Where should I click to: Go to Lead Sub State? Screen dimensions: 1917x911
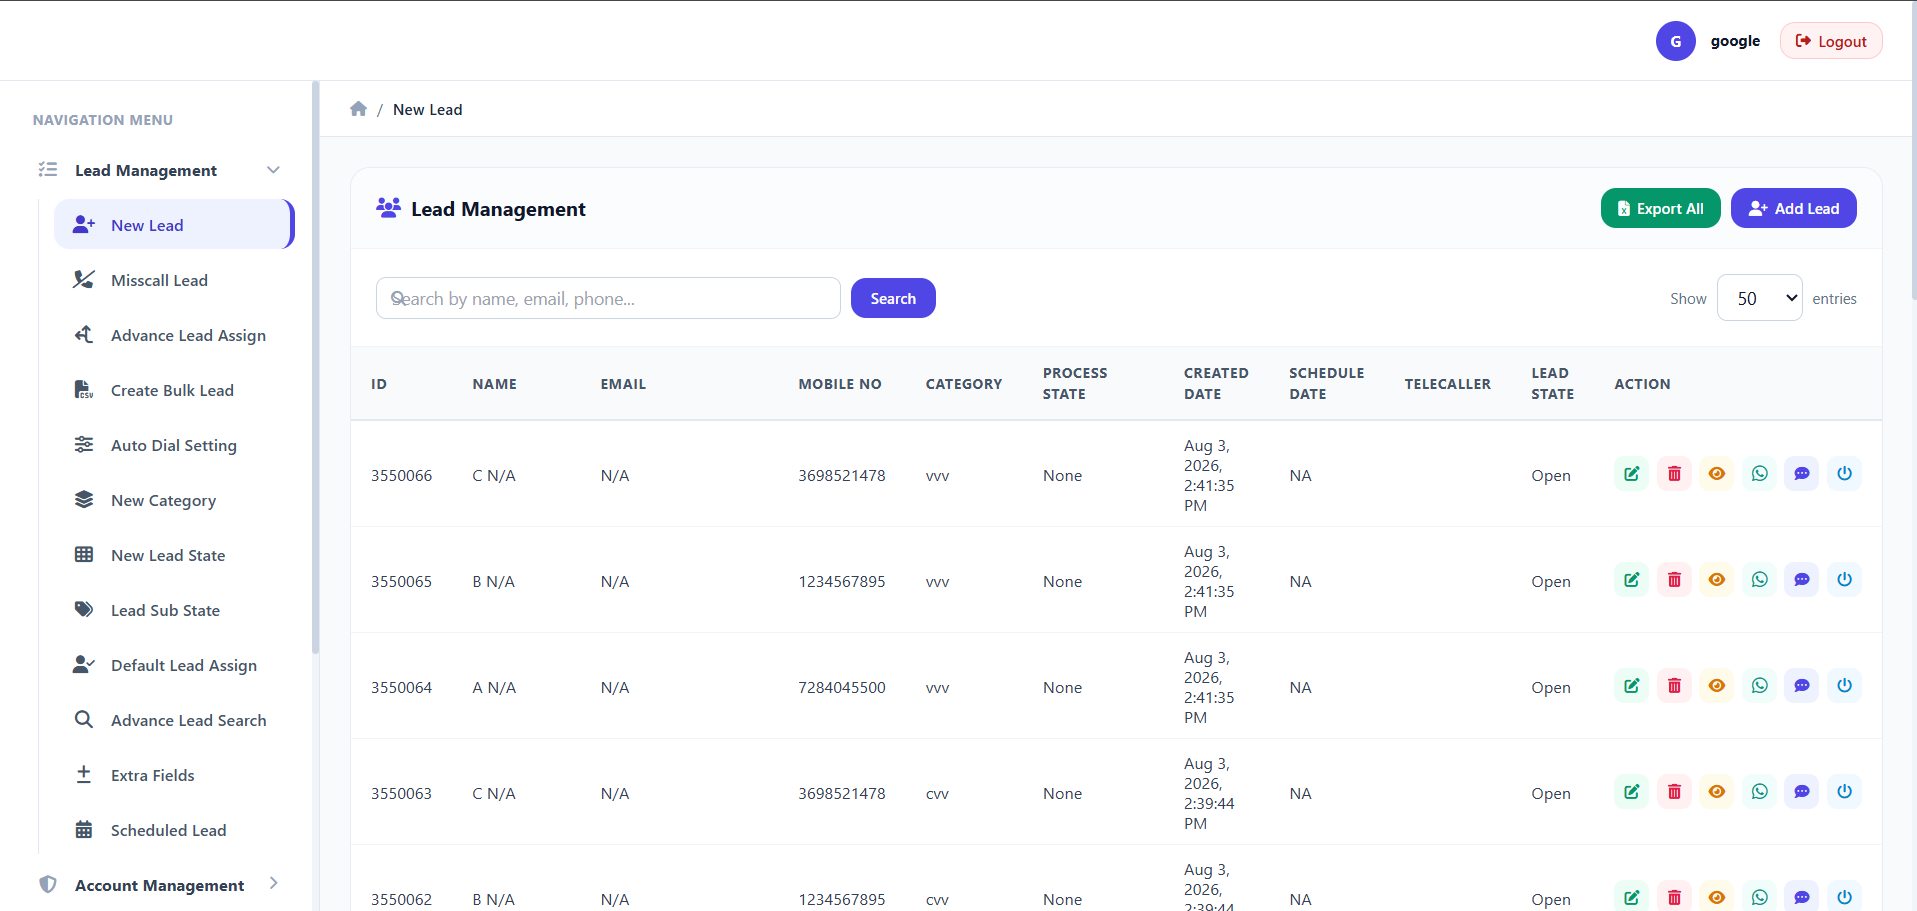pos(174,610)
